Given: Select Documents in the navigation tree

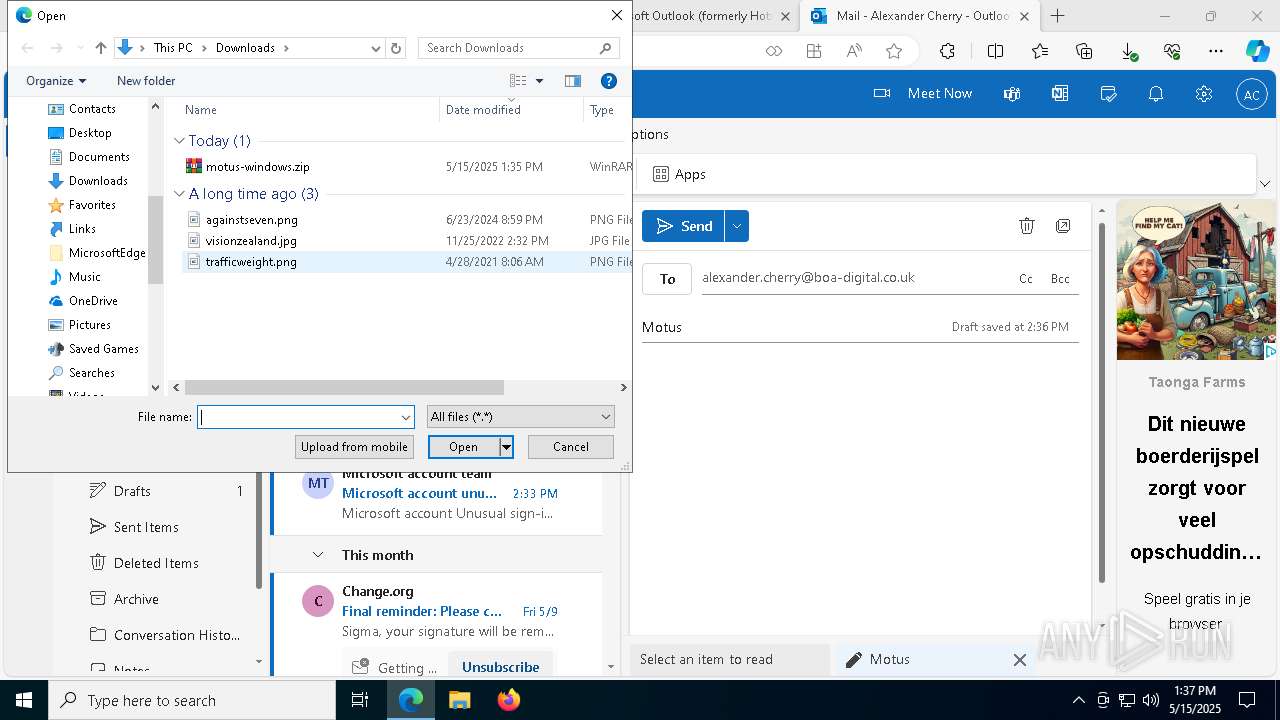Looking at the screenshot, I should coord(99,157).
